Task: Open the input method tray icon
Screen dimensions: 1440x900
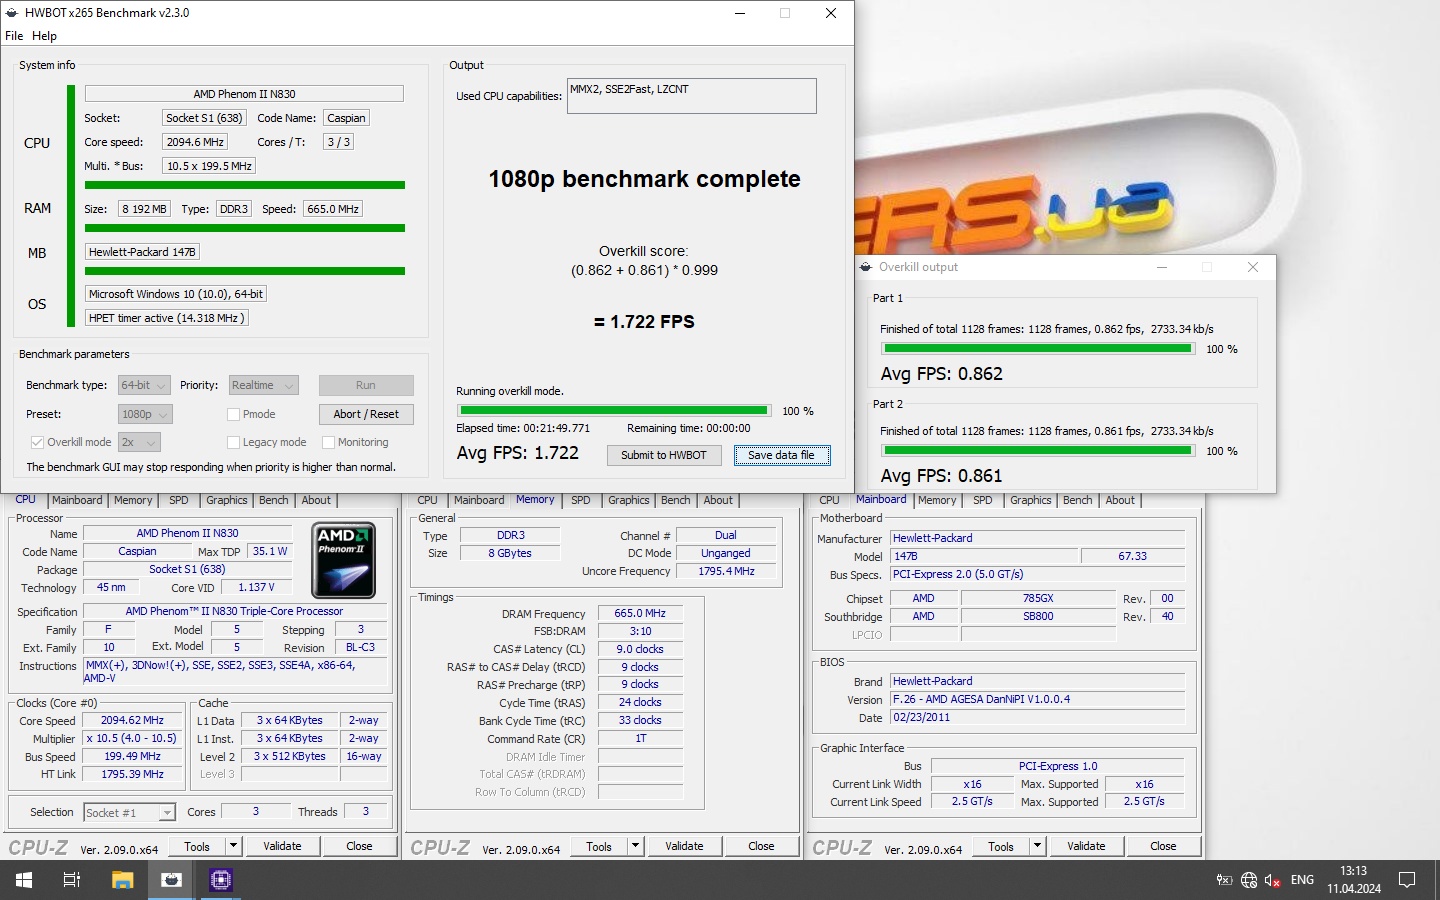Action: pyautogui.click(x=1224, y=880)
